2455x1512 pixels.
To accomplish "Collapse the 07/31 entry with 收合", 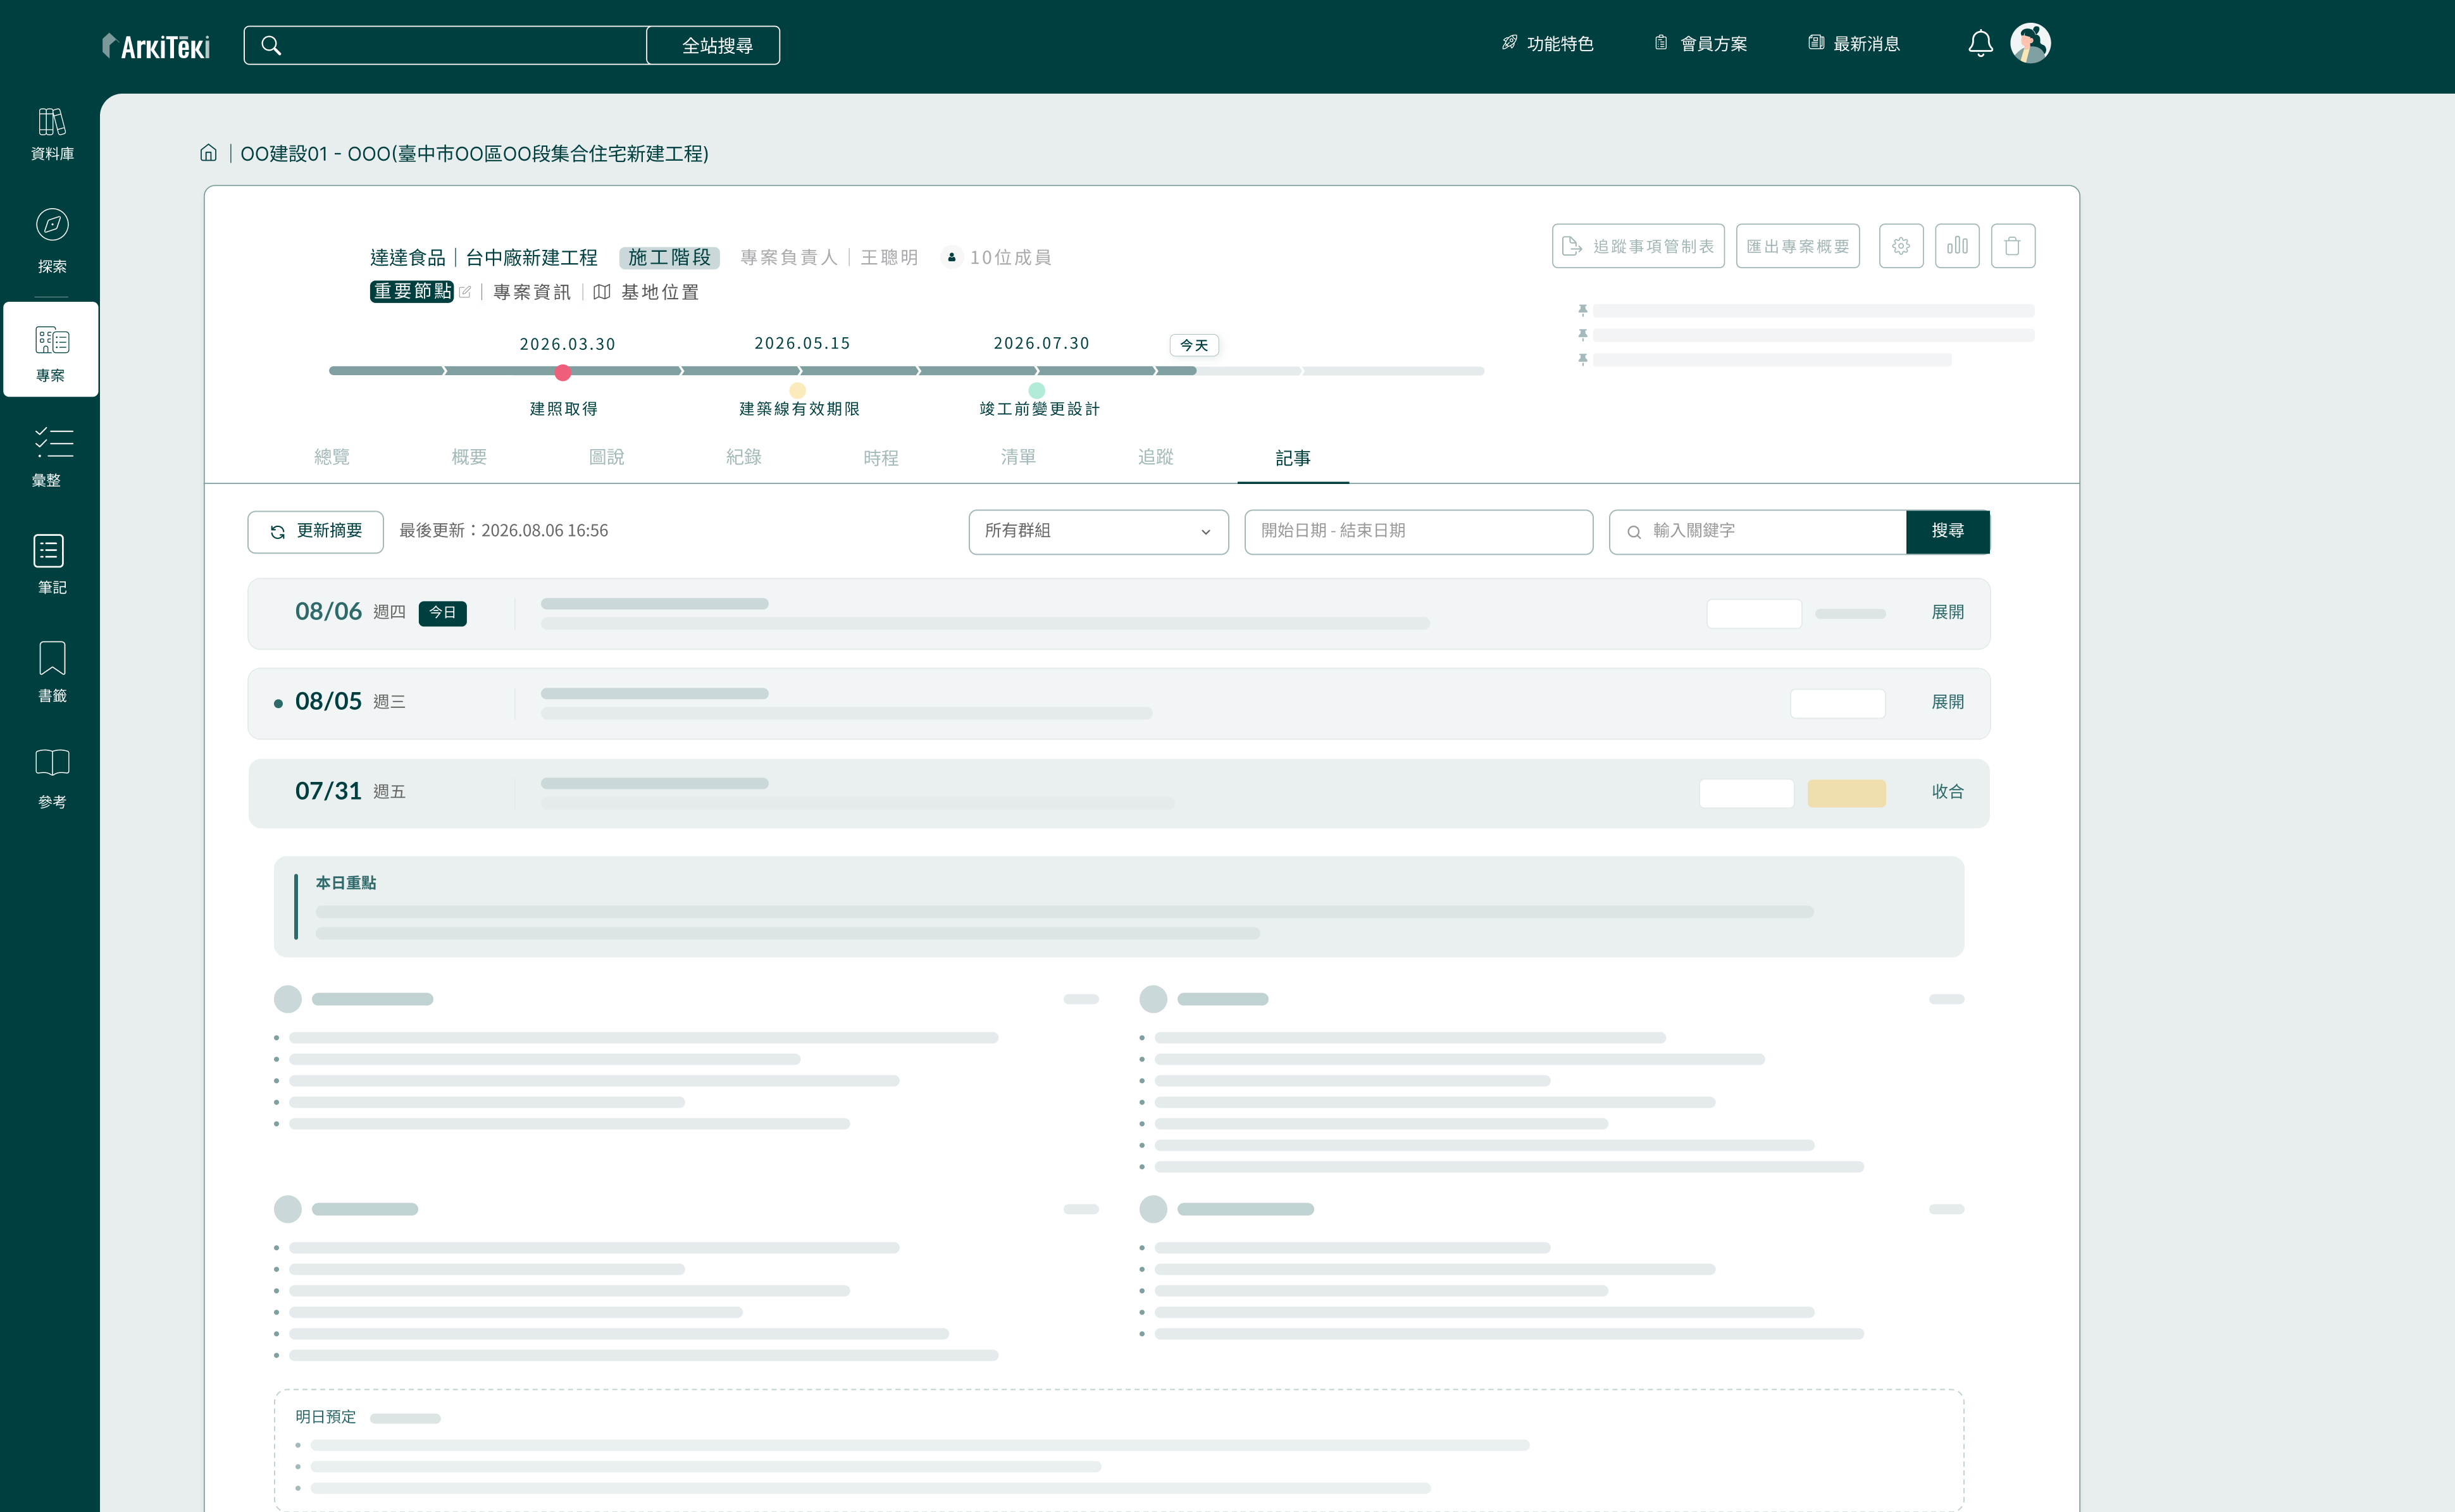I will coord(1947,792).
